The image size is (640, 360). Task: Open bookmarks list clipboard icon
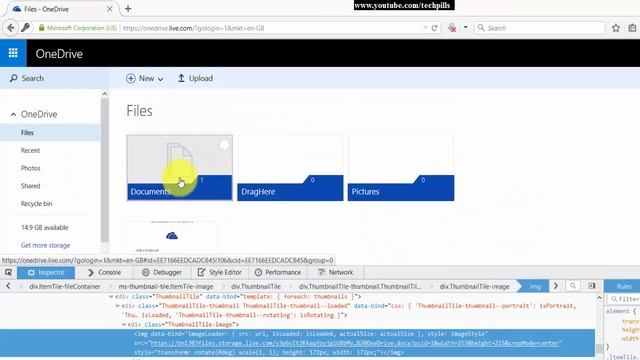(632, 28)
